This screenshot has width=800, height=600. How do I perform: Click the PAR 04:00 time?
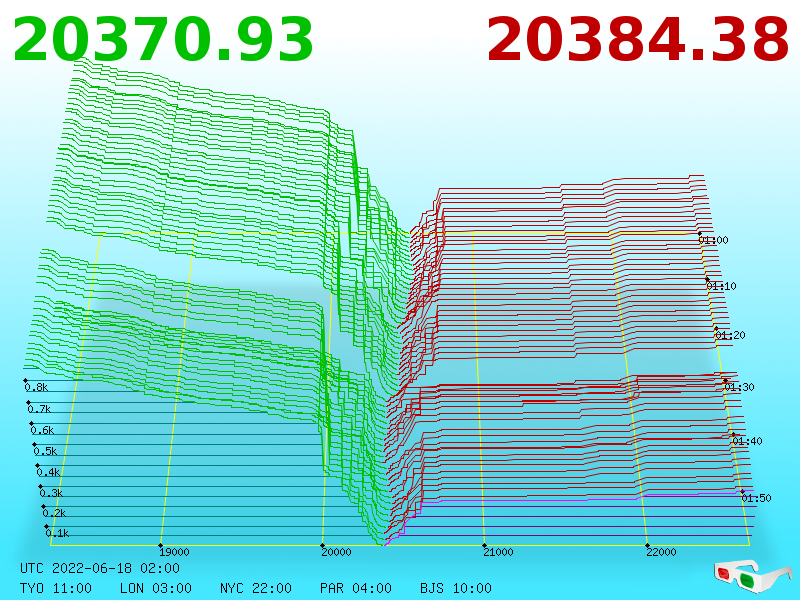click(356, 588)
